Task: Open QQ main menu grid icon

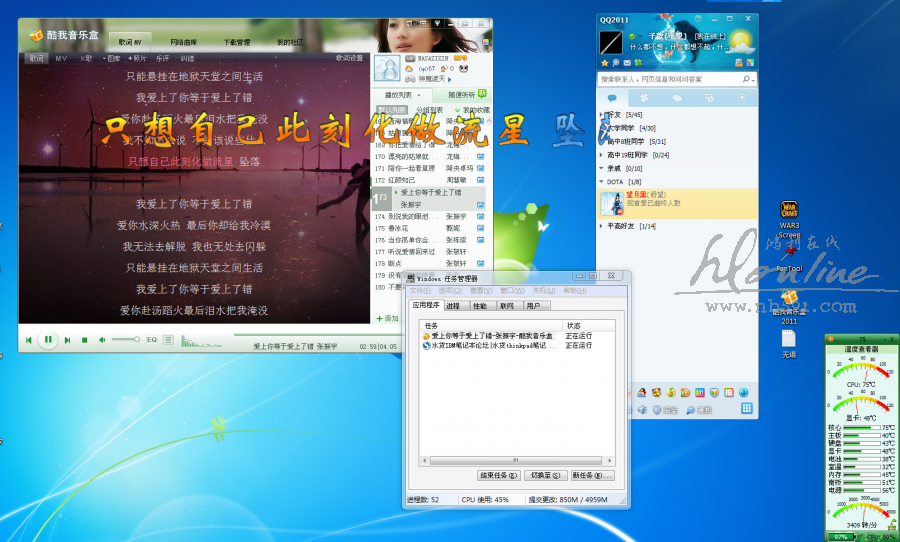Action: (x=746, y=409)
